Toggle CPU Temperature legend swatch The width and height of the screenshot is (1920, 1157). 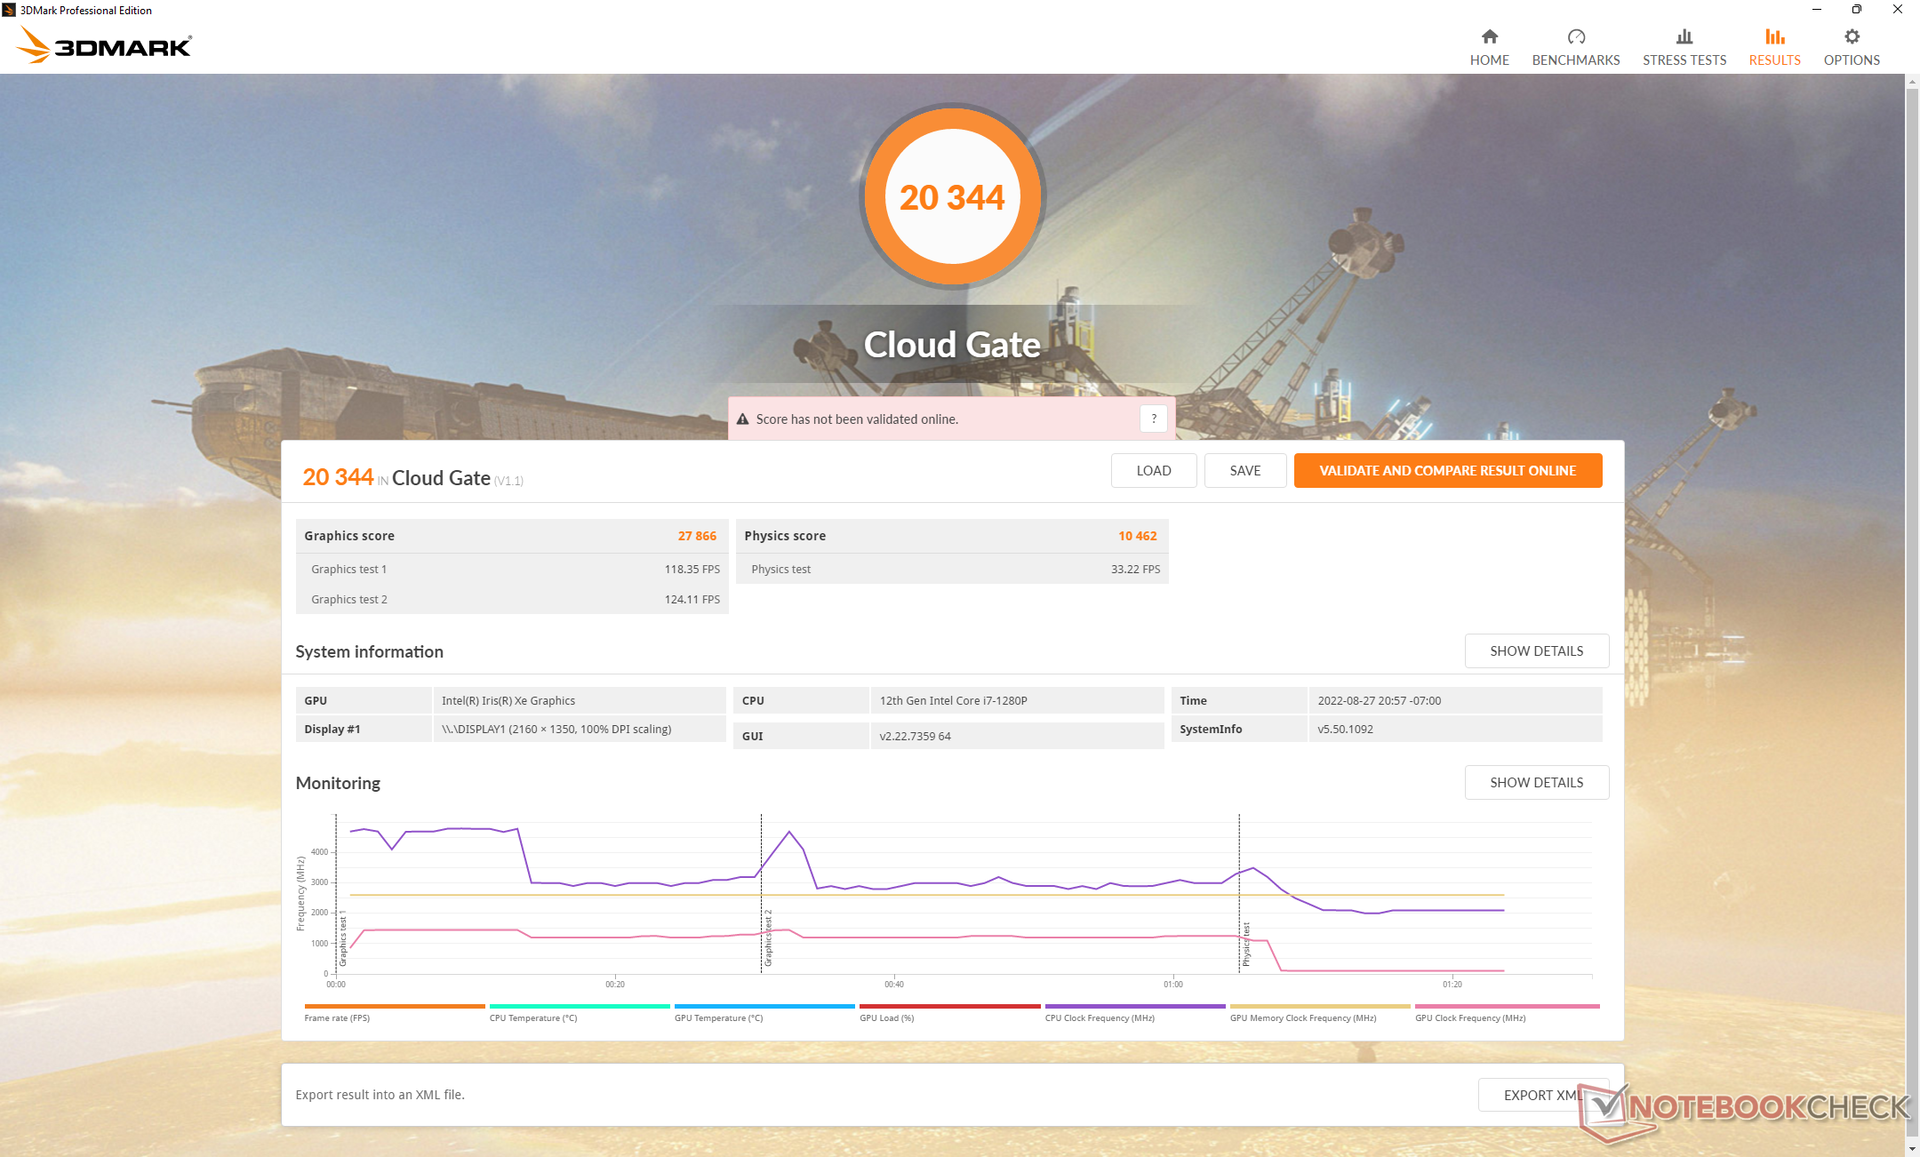pos(579,1007)
